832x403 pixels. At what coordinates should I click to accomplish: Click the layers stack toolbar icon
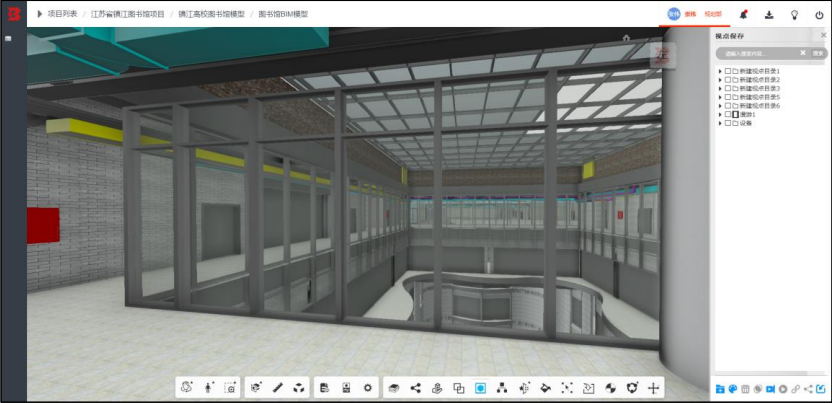394,388
